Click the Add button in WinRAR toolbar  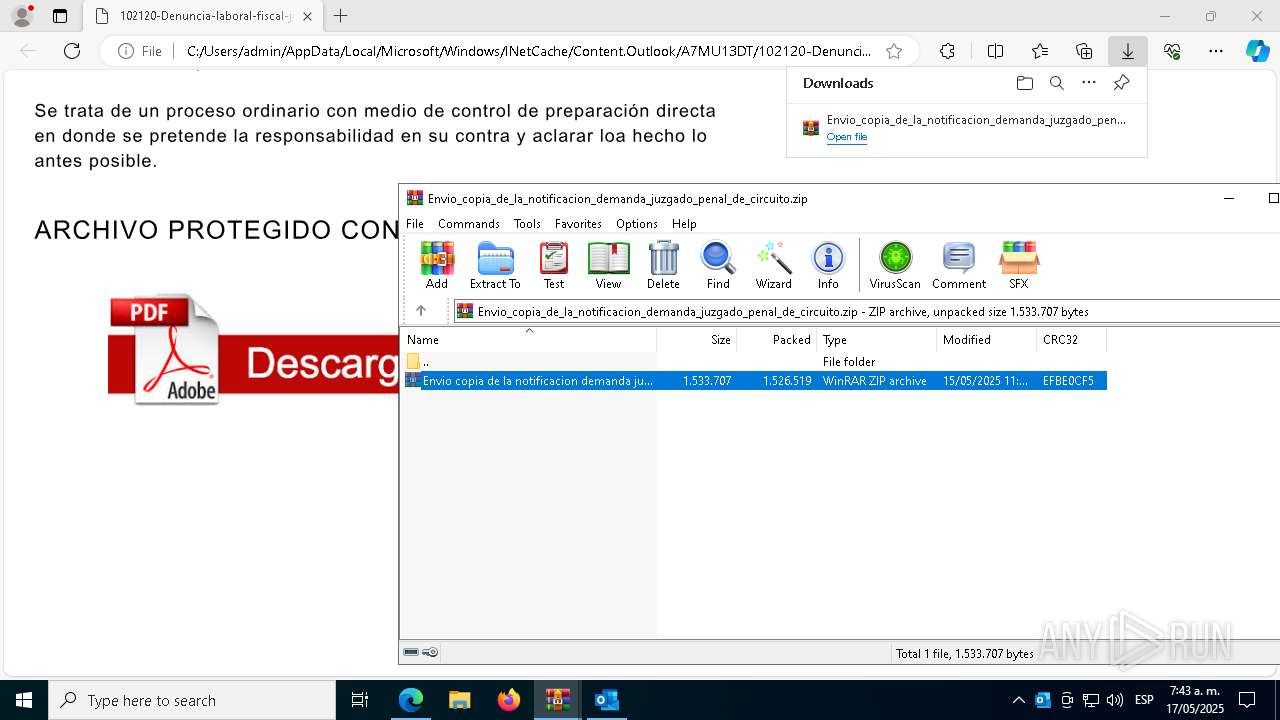pyautogui.click(x=437, y=266)
